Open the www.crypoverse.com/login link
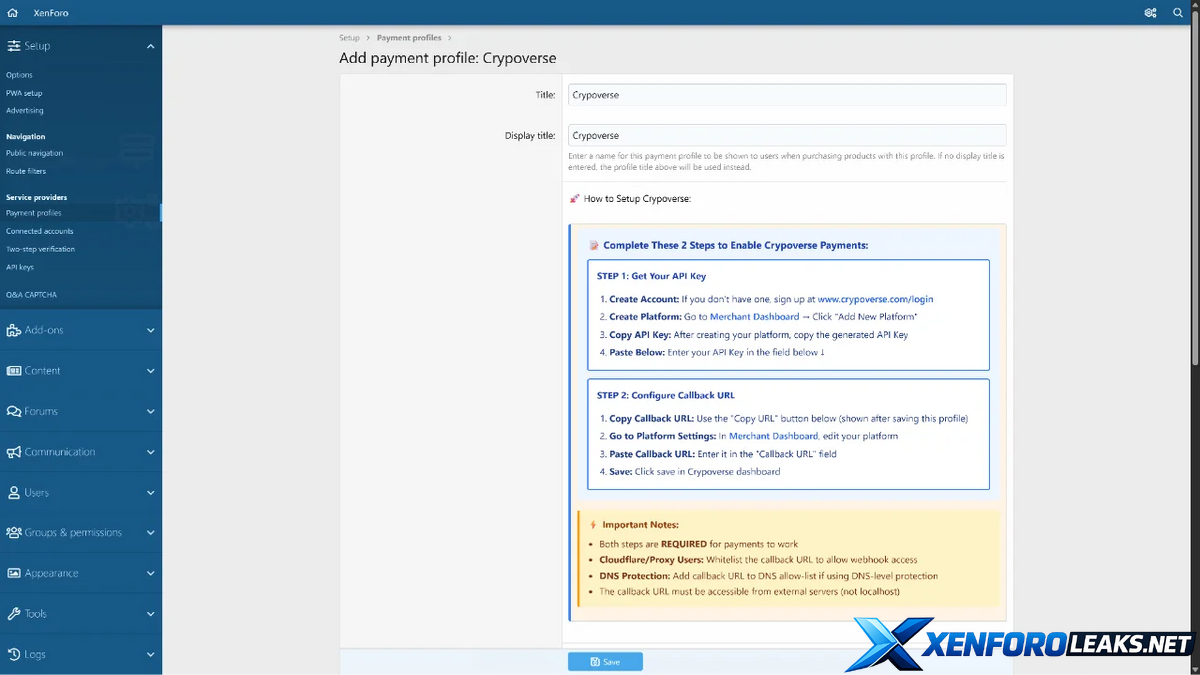The image size is (1200, 675). [x=875, y=299]
